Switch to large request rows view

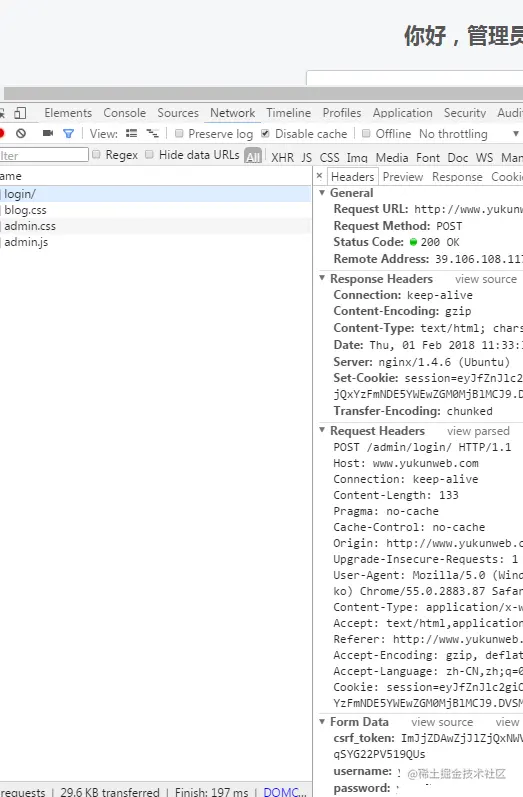click(x=132, y=134)
